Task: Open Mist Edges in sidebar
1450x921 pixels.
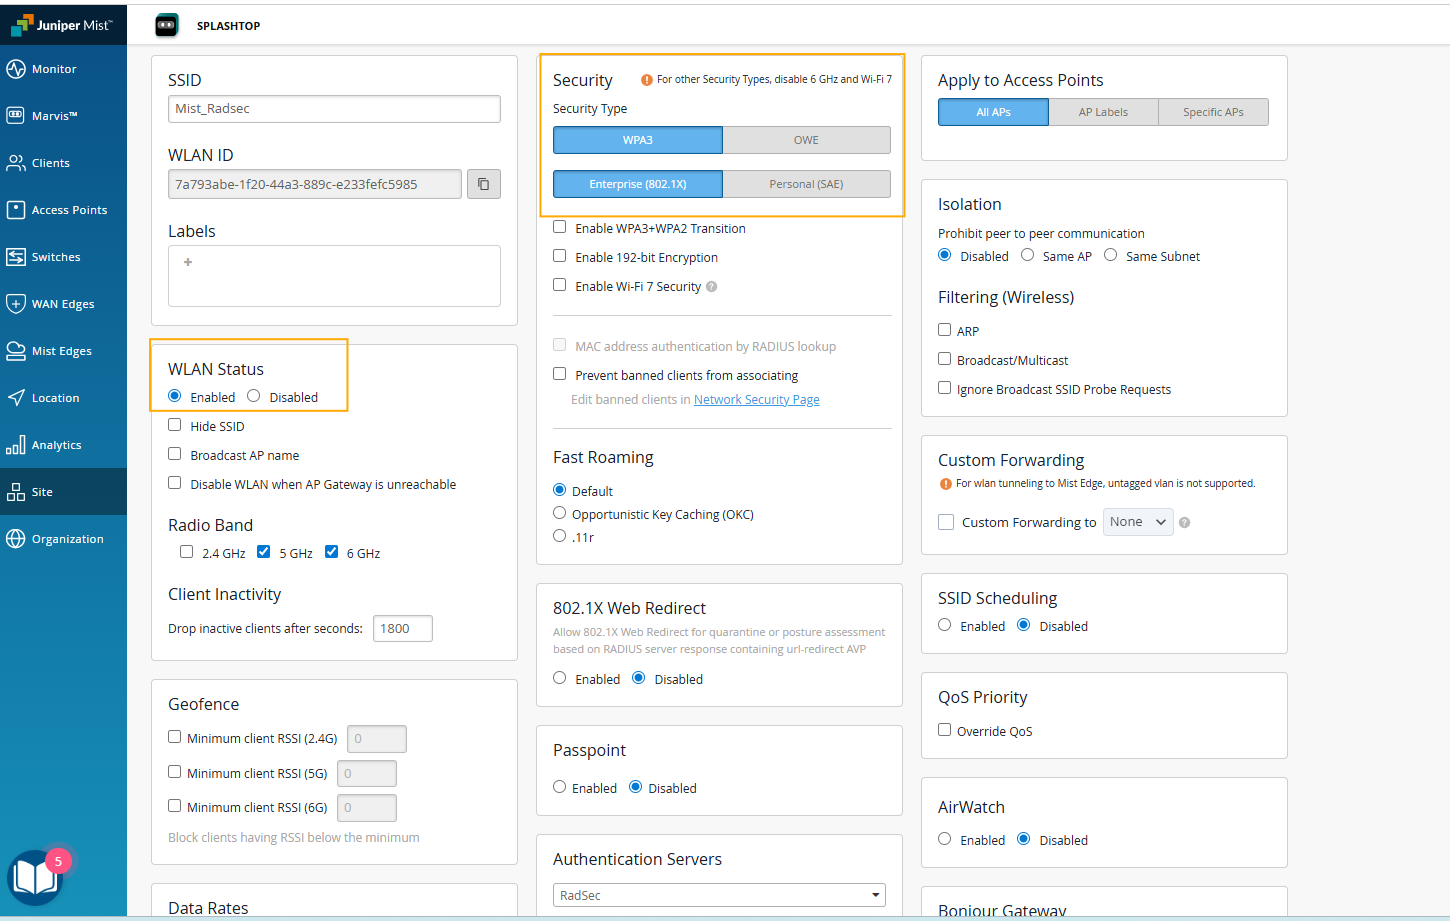Action: [x=63, y=351]
